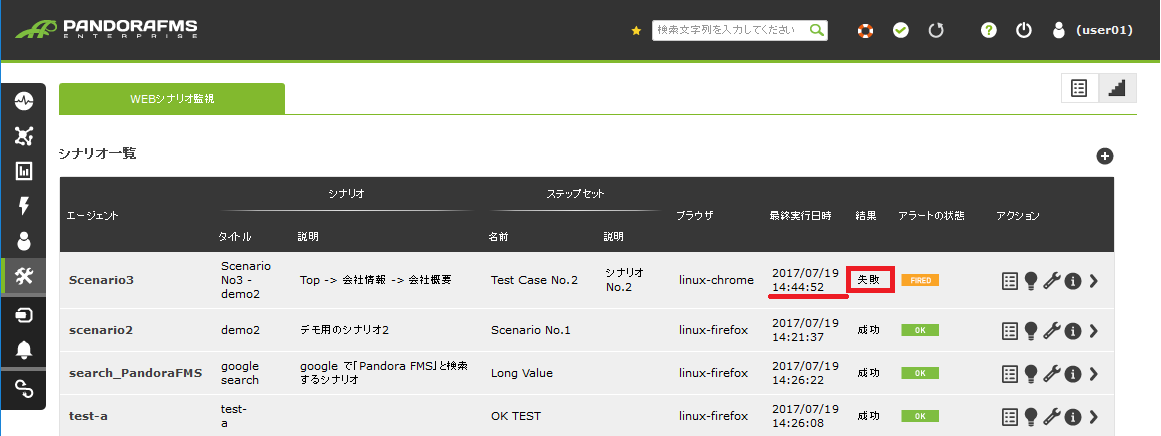Open list icon for Scenario3 row
This screenshot has width=1161, height=436.
click(x=1009, y=281)
